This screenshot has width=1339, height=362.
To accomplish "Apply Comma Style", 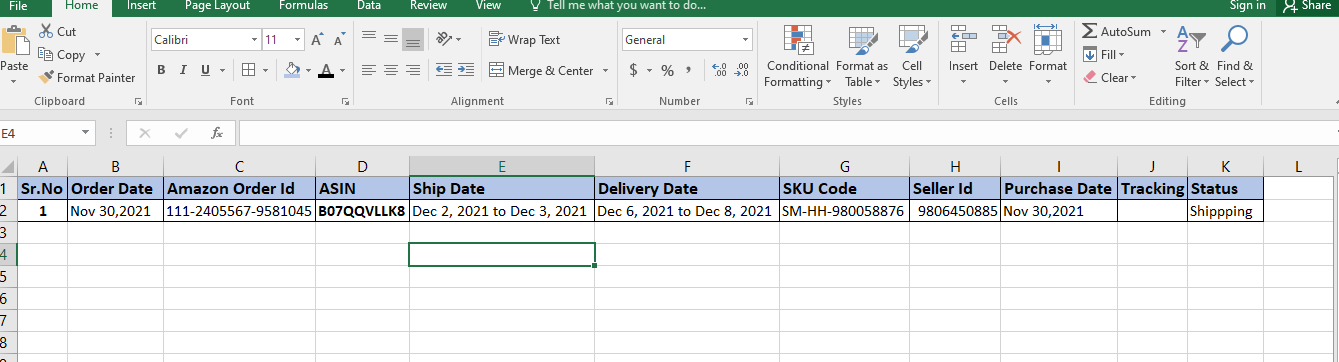I will pos(689,70).
